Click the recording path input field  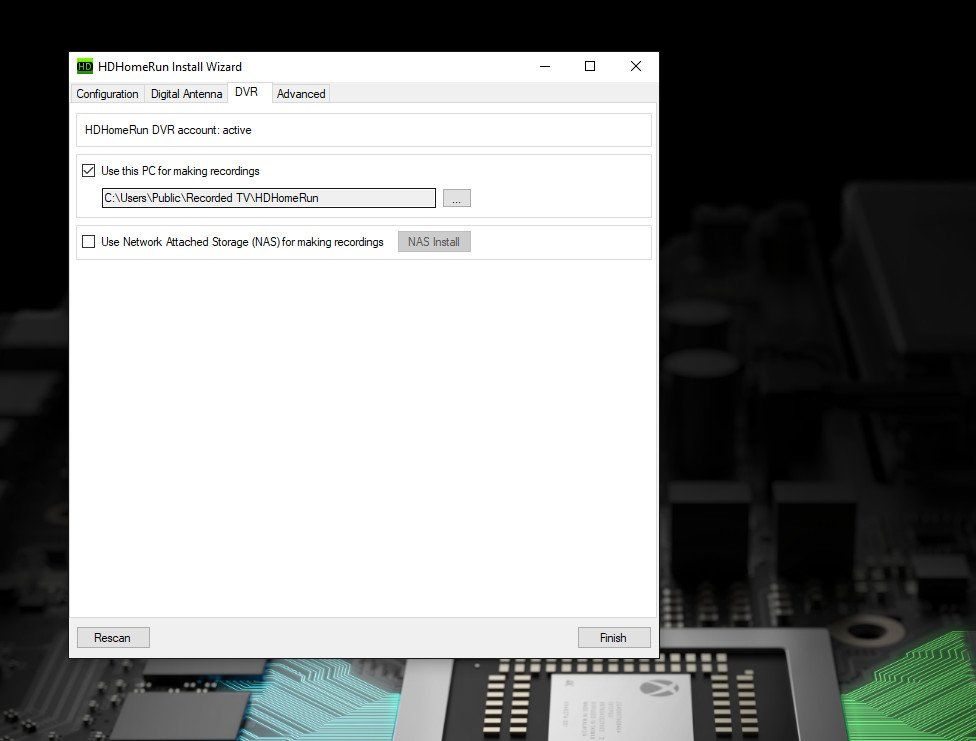(x=267, y=197)
